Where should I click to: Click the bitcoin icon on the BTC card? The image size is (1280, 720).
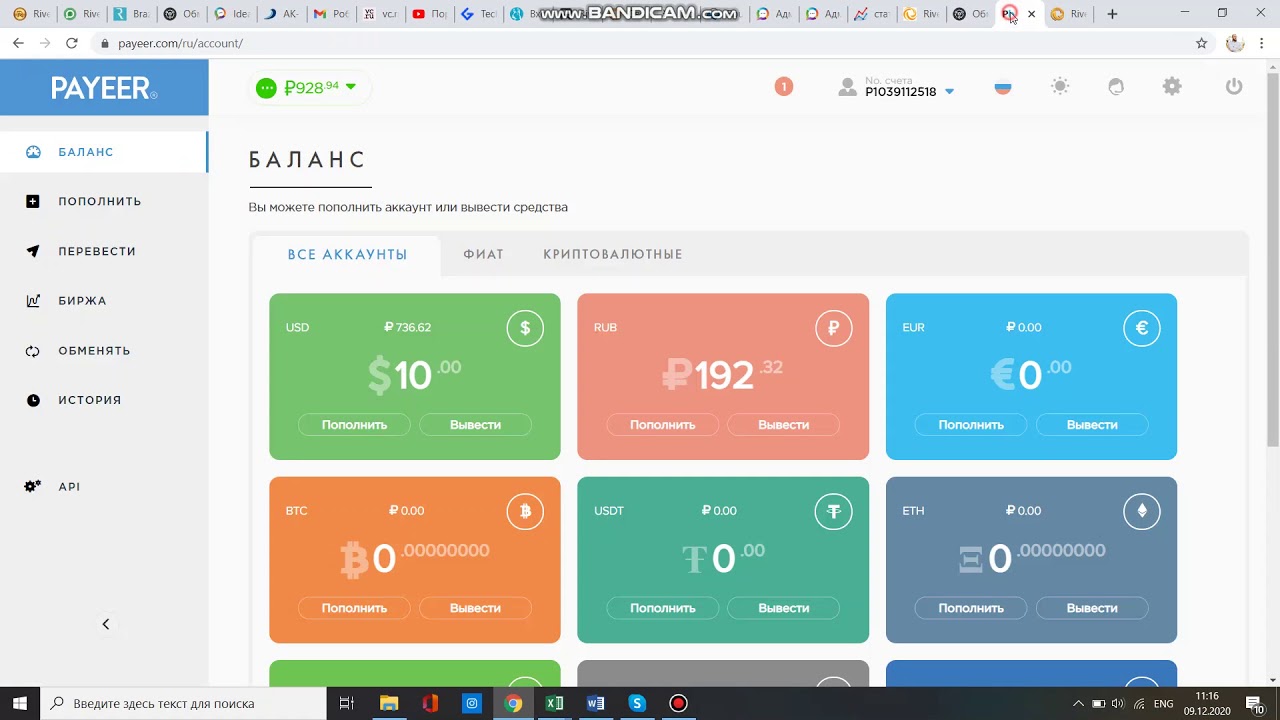pos(525,511)
